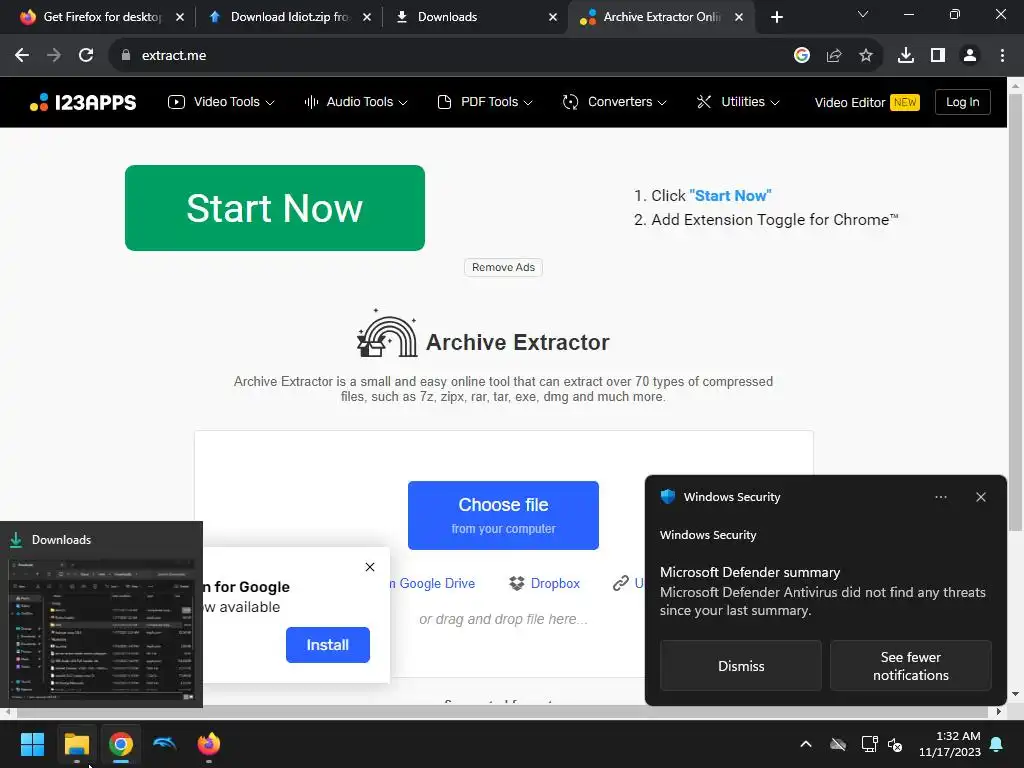Open the Google icon in address bar

tap(802, 56)
